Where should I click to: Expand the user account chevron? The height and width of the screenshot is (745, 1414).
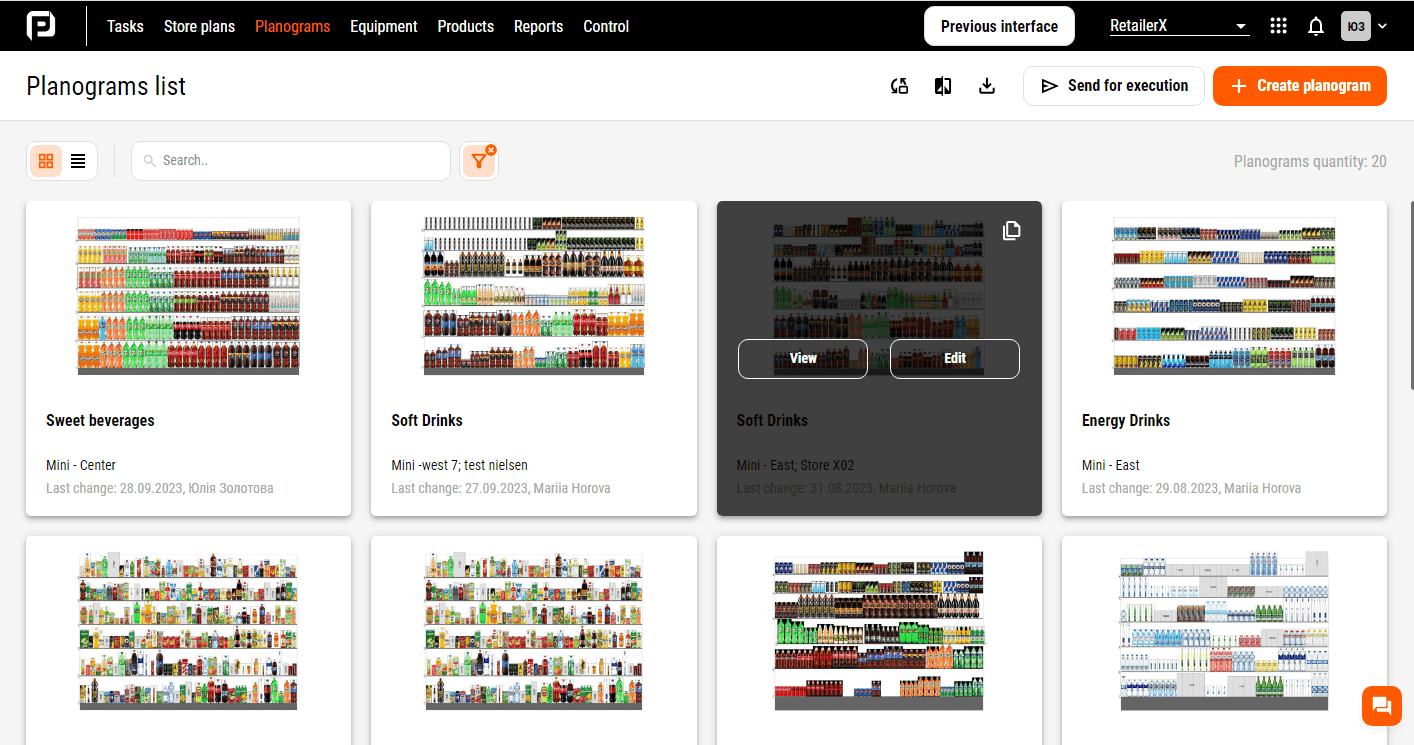point(1382,26)
